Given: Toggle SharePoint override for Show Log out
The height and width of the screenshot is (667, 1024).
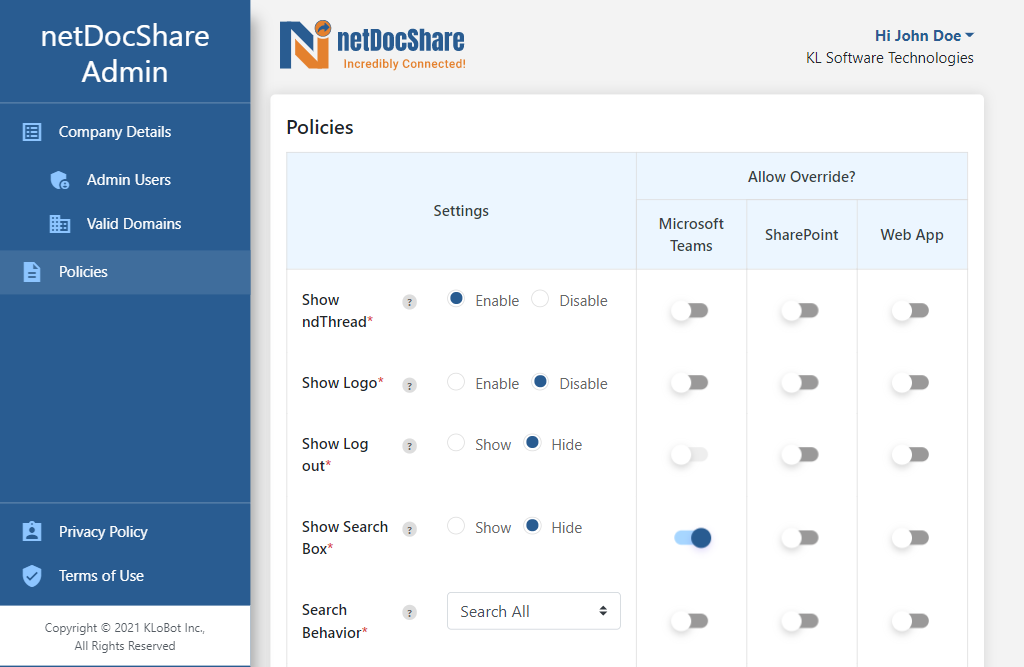Looking at the screenshot, I should click(800, 454).
